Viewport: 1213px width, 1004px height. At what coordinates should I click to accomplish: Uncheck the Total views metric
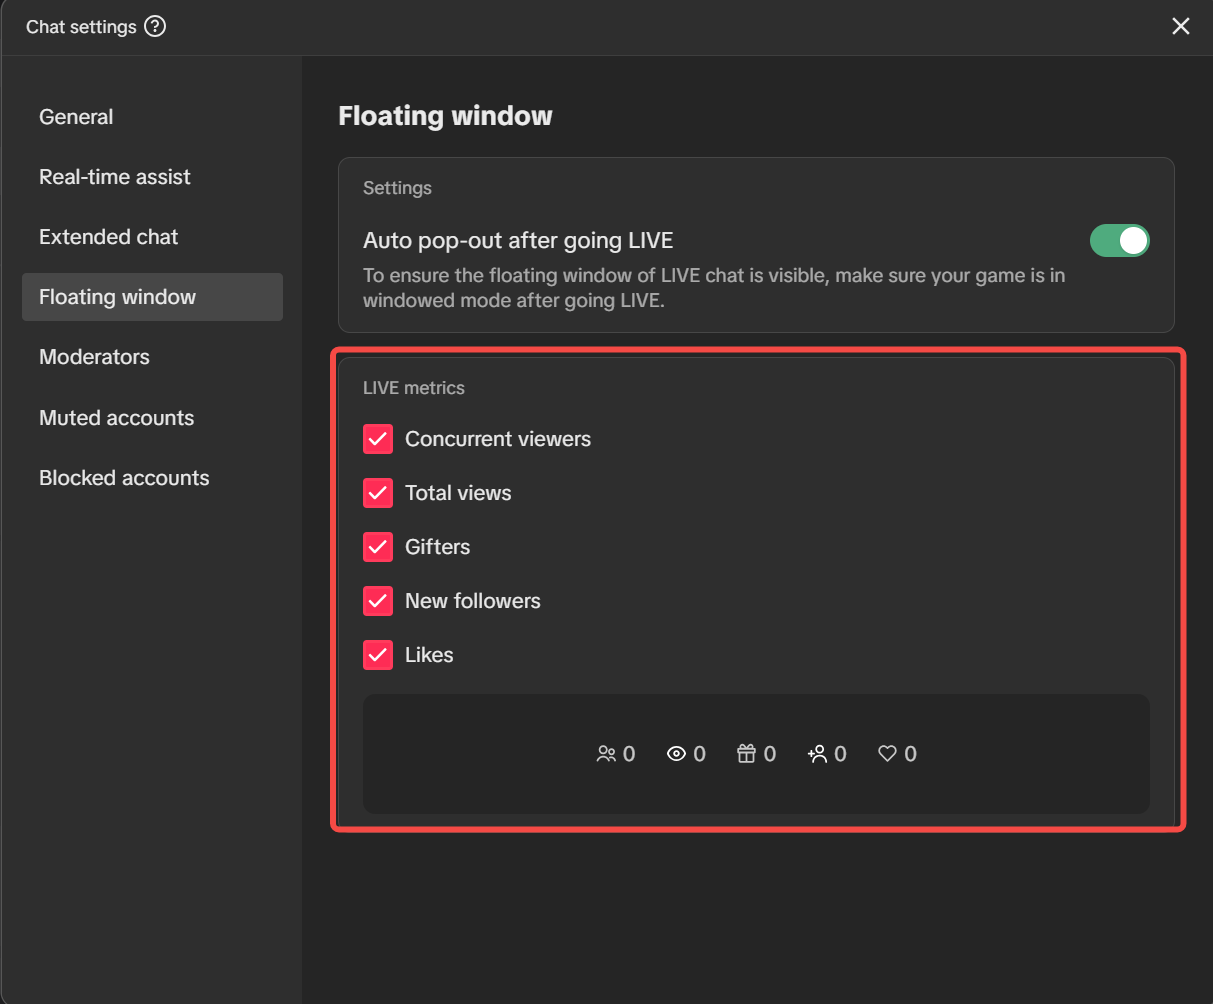click(x=378, y=492)
